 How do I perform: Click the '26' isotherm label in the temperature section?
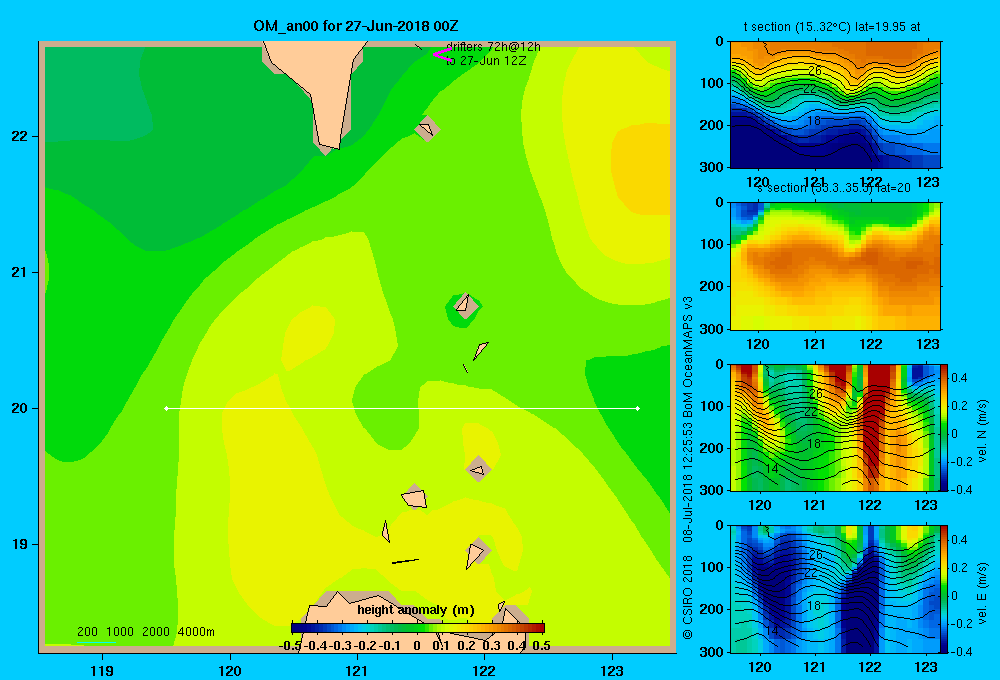tap(815, 71)
